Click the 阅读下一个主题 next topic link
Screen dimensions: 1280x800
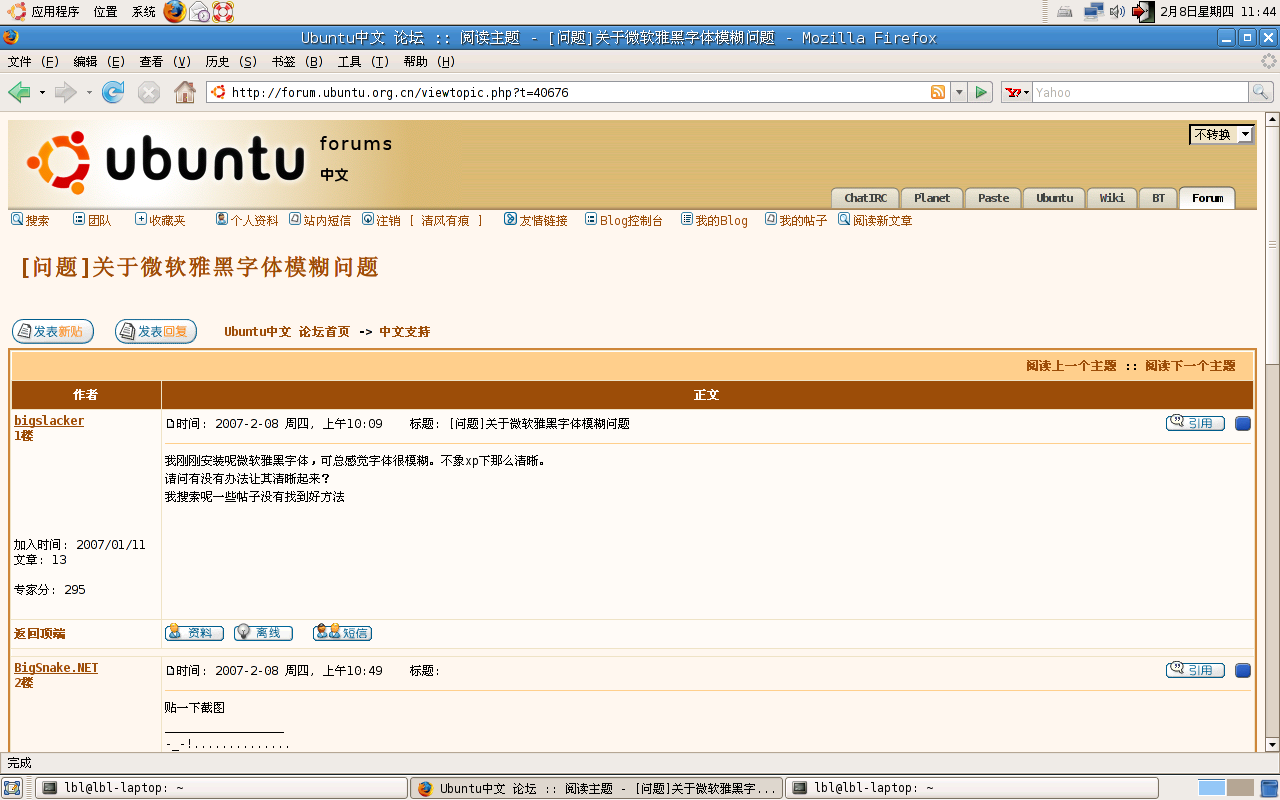(1190, 366)
